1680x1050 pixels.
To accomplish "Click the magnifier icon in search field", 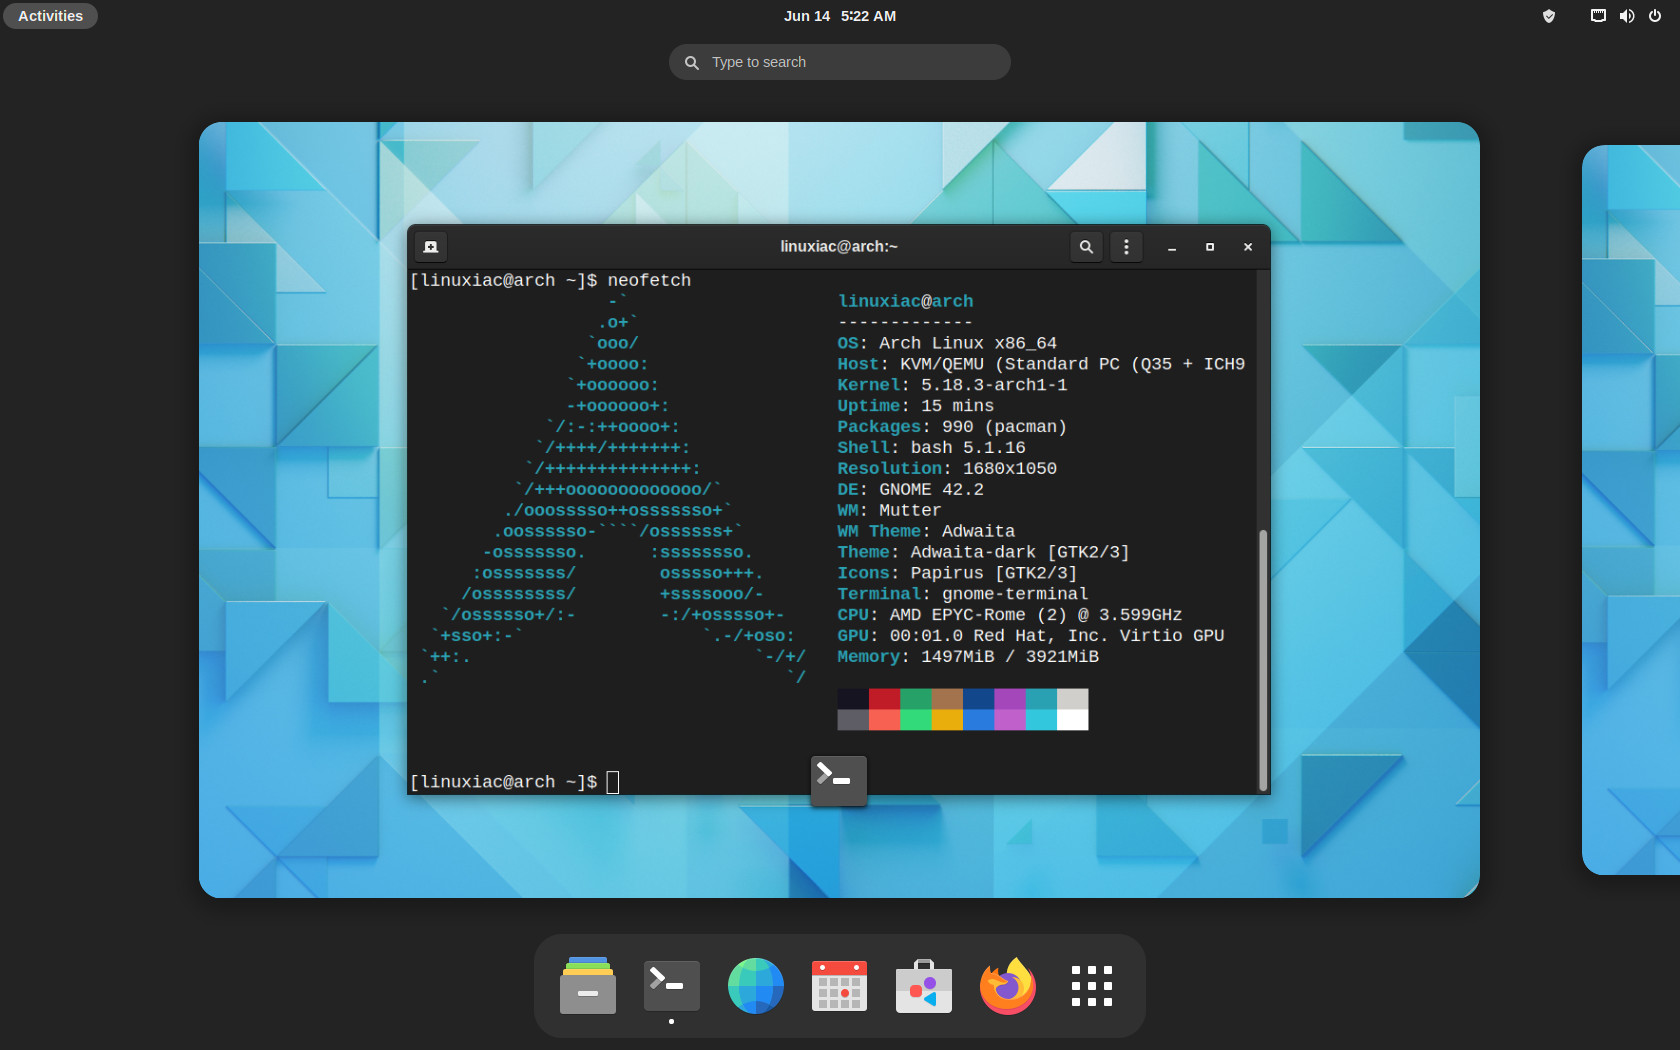I will 691,62.
